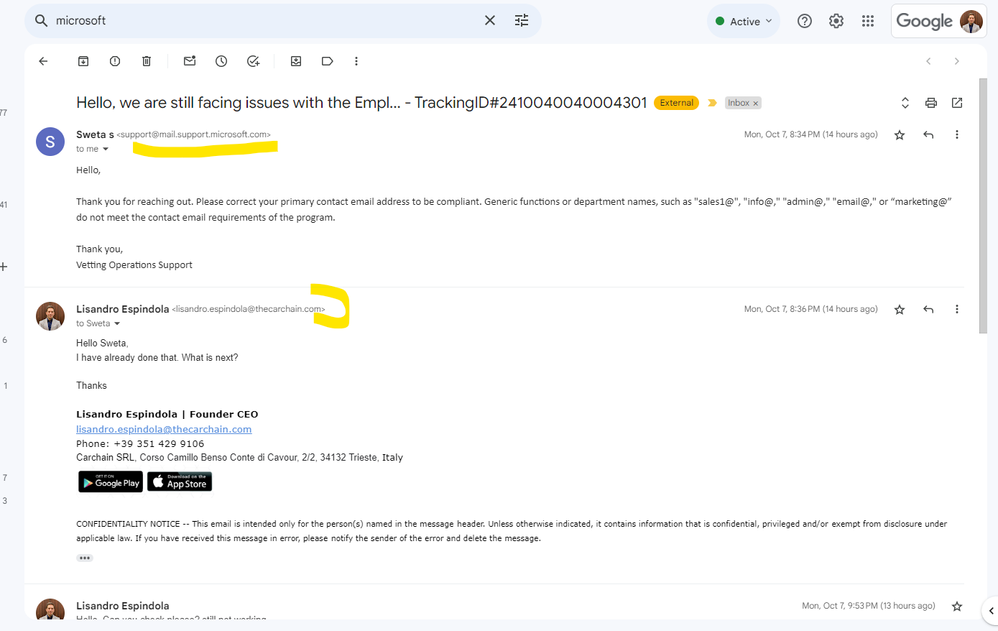Click the Google Play badge
Viewport: 998px width, 631px height.
(x=111, y=482)
